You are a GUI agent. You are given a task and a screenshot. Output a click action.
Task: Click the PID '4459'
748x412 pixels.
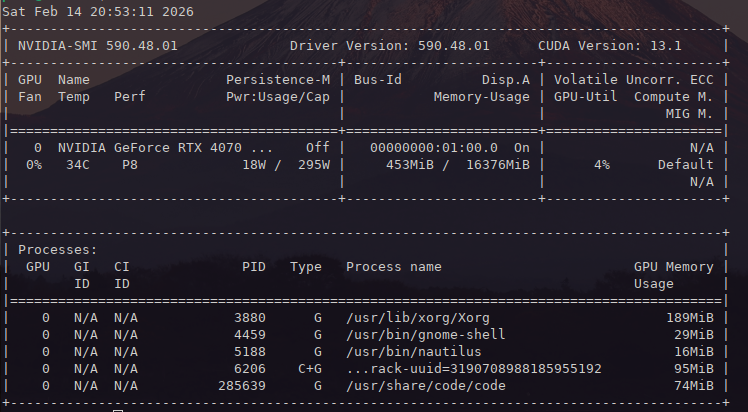250,335
